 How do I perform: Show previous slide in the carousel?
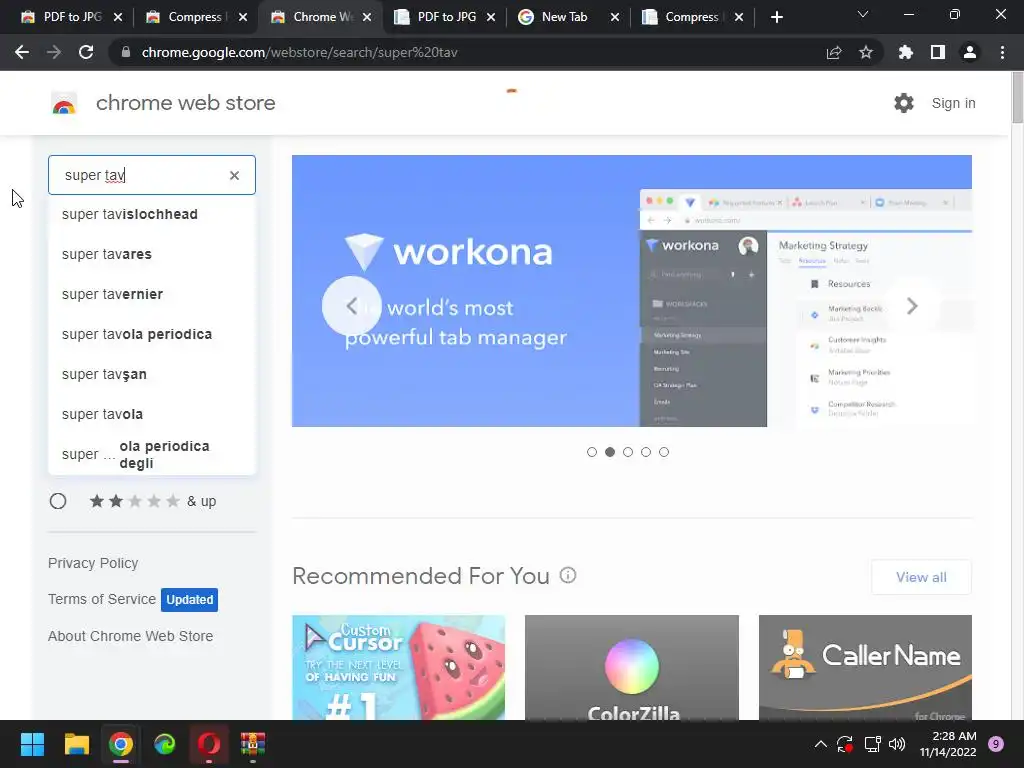click(x=351, y=306)
